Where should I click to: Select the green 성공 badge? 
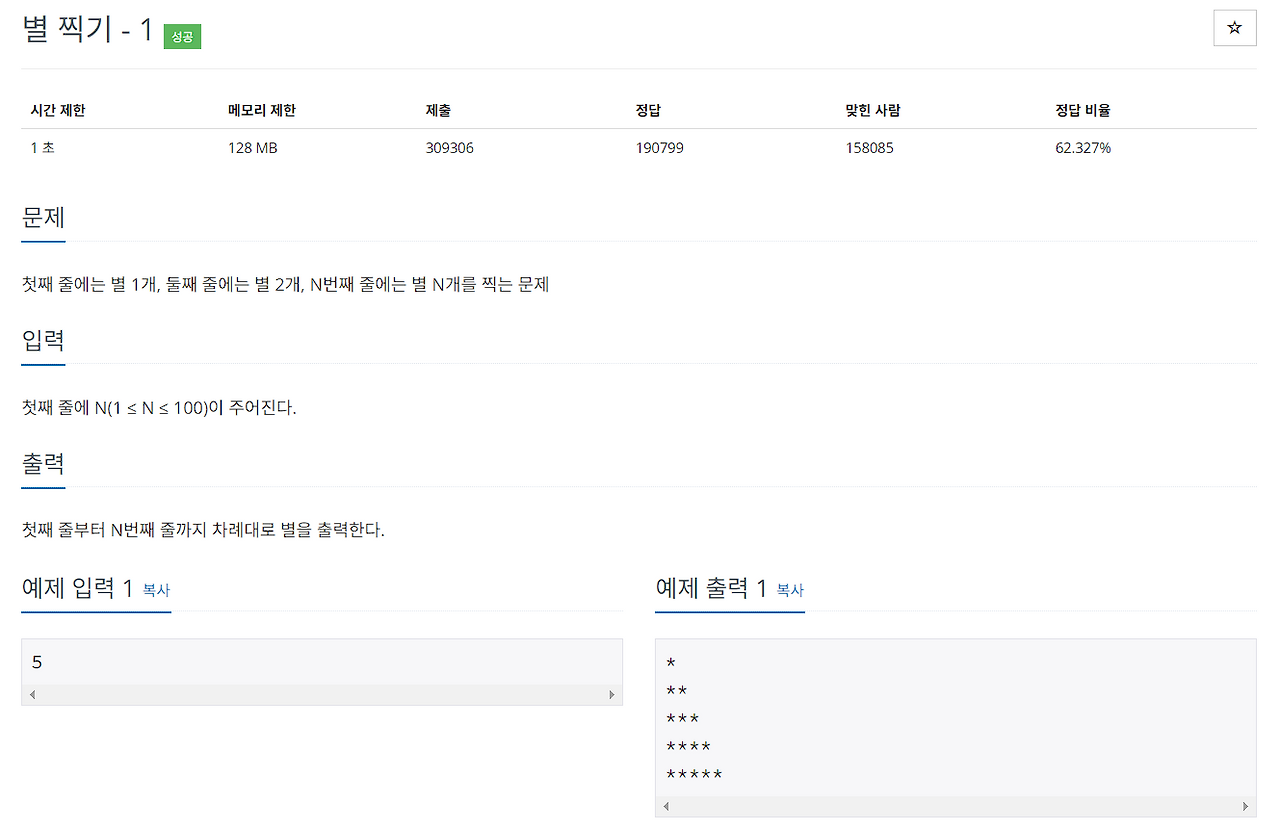182,36
